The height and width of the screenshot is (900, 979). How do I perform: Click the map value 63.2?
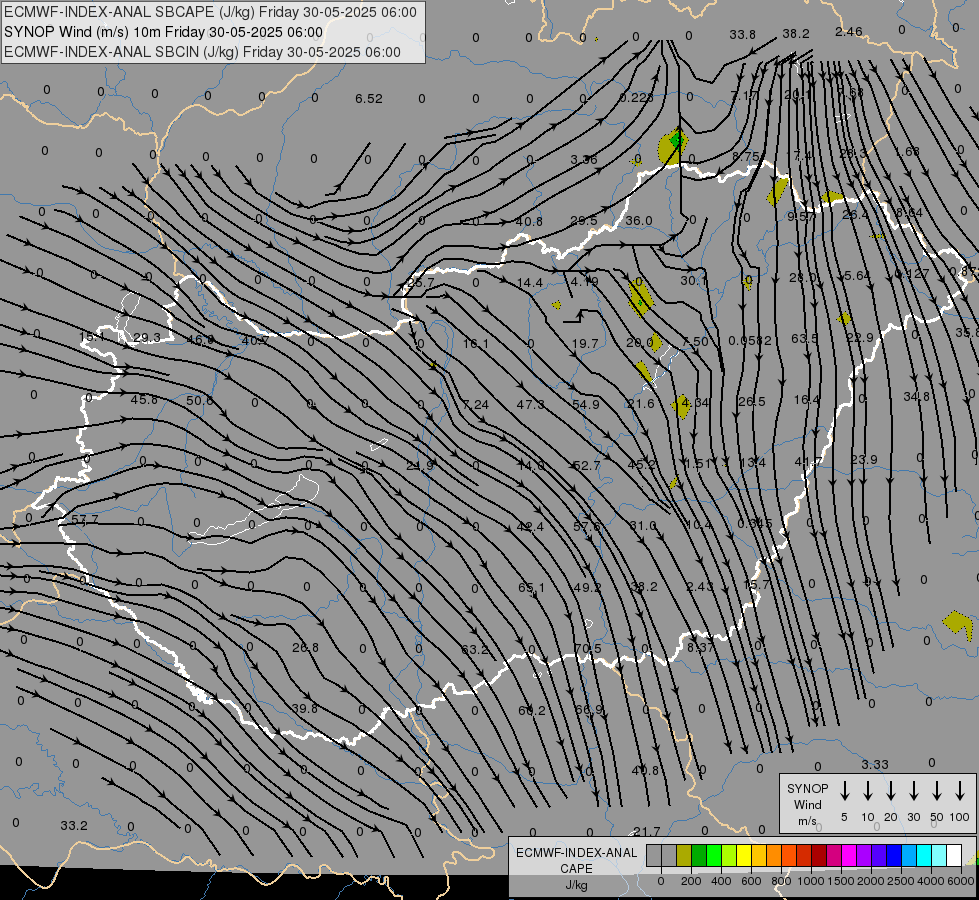tap(475, 650)
